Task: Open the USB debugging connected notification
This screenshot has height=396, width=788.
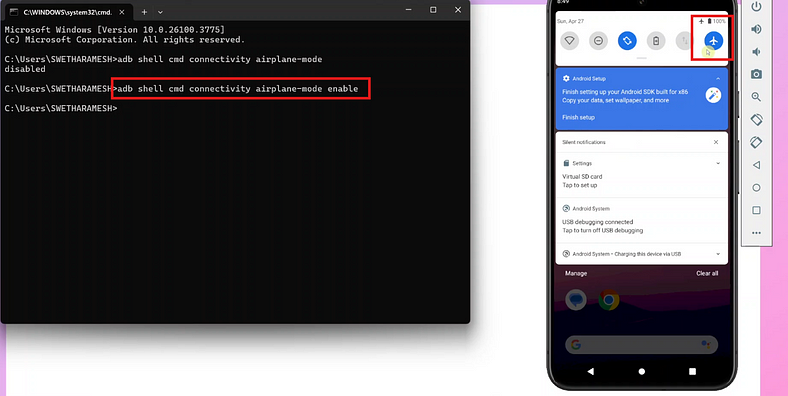Action: [x=642, y=221]
